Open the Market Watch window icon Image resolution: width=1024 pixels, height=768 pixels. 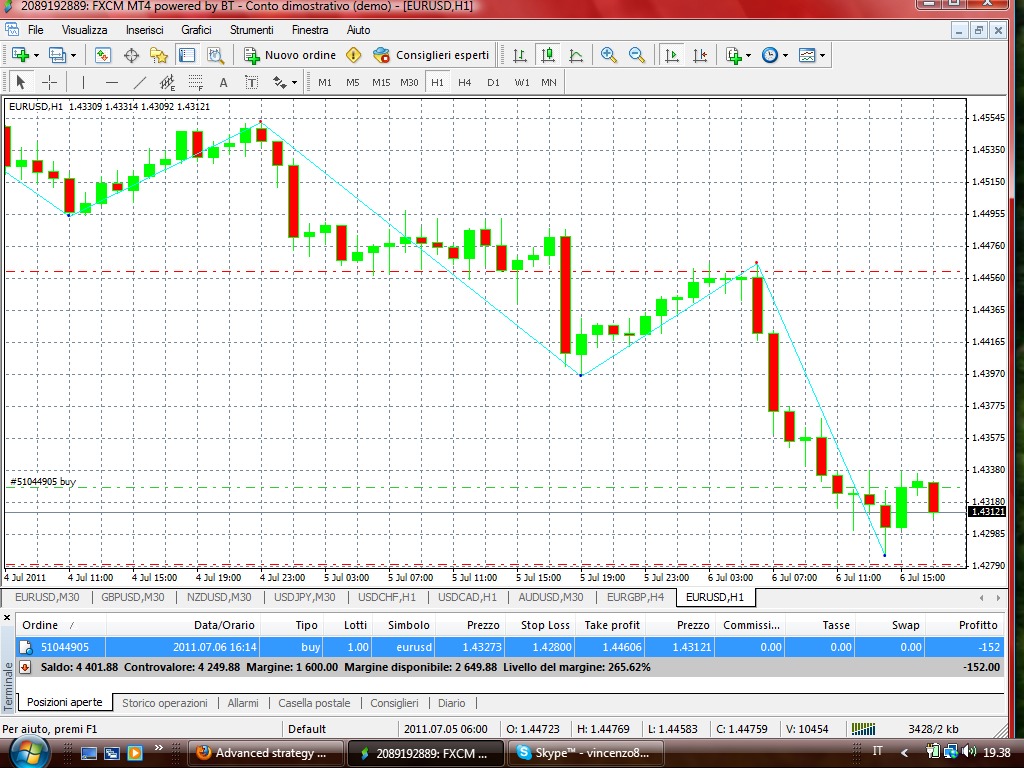pyautogui.click(x=102, y=55)
